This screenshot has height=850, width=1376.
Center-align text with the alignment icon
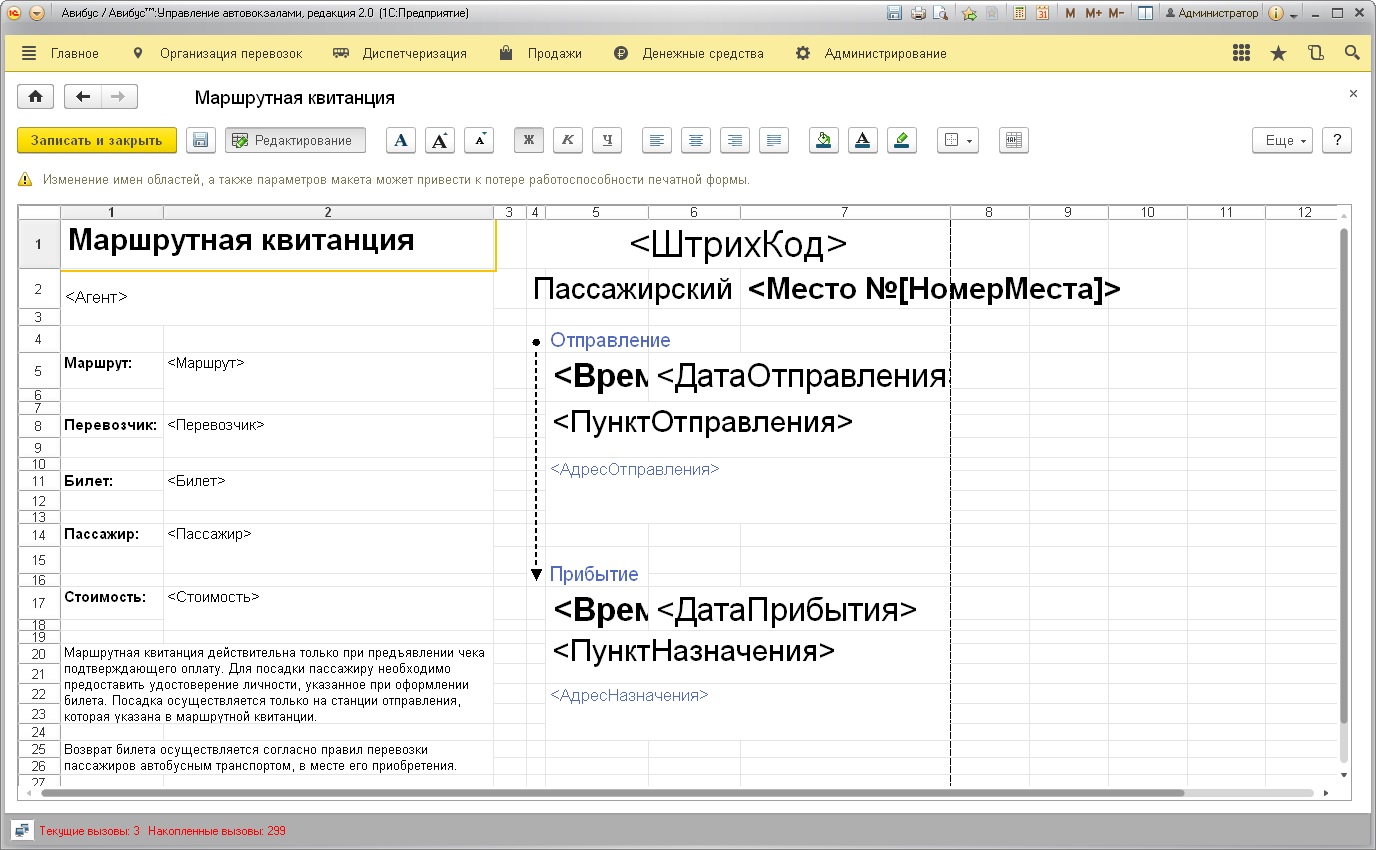696,141
